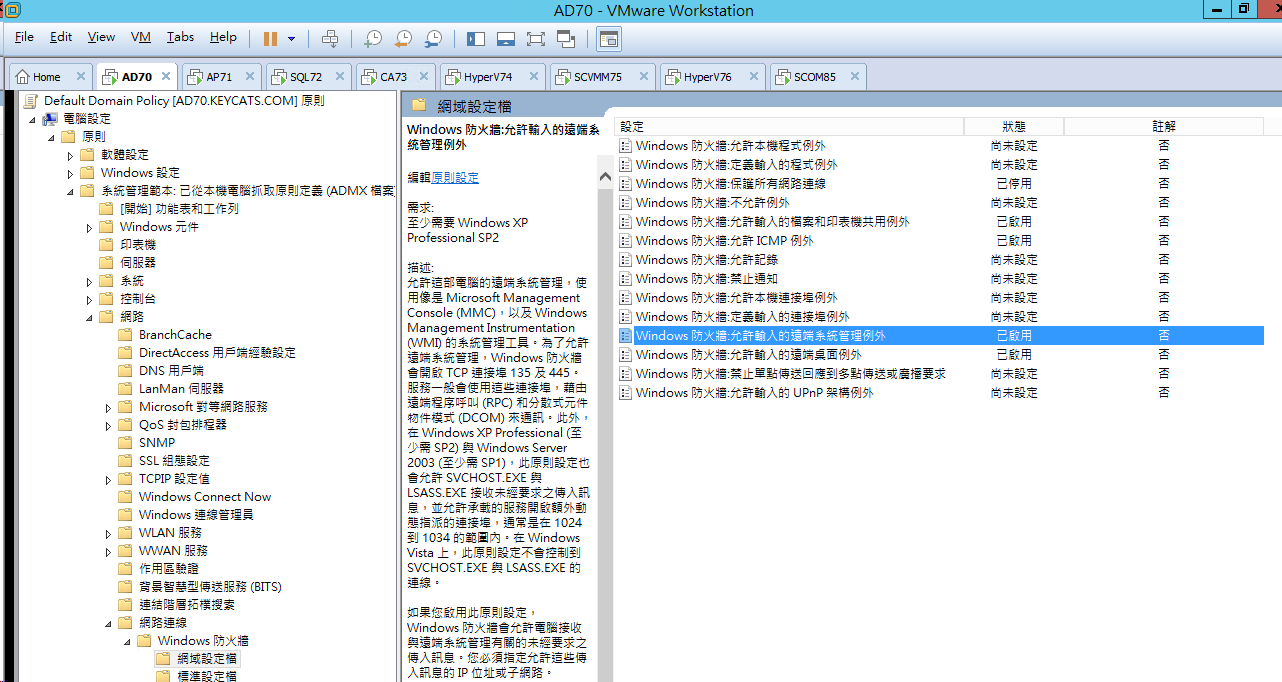Expand the QoS 封包排程器 node
1282x682 pixels.
point(108,425)
